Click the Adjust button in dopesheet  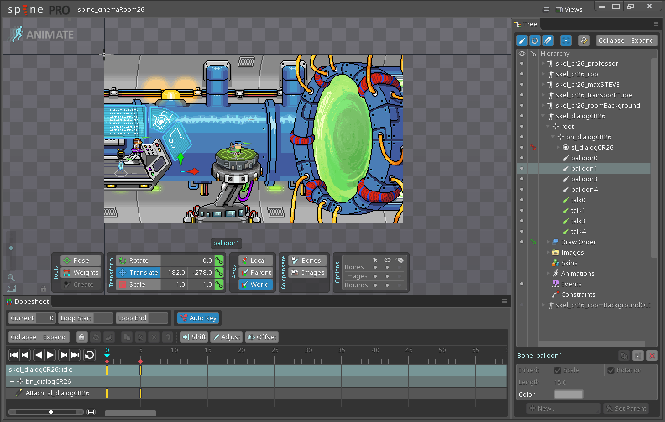(x=226, y=337)
